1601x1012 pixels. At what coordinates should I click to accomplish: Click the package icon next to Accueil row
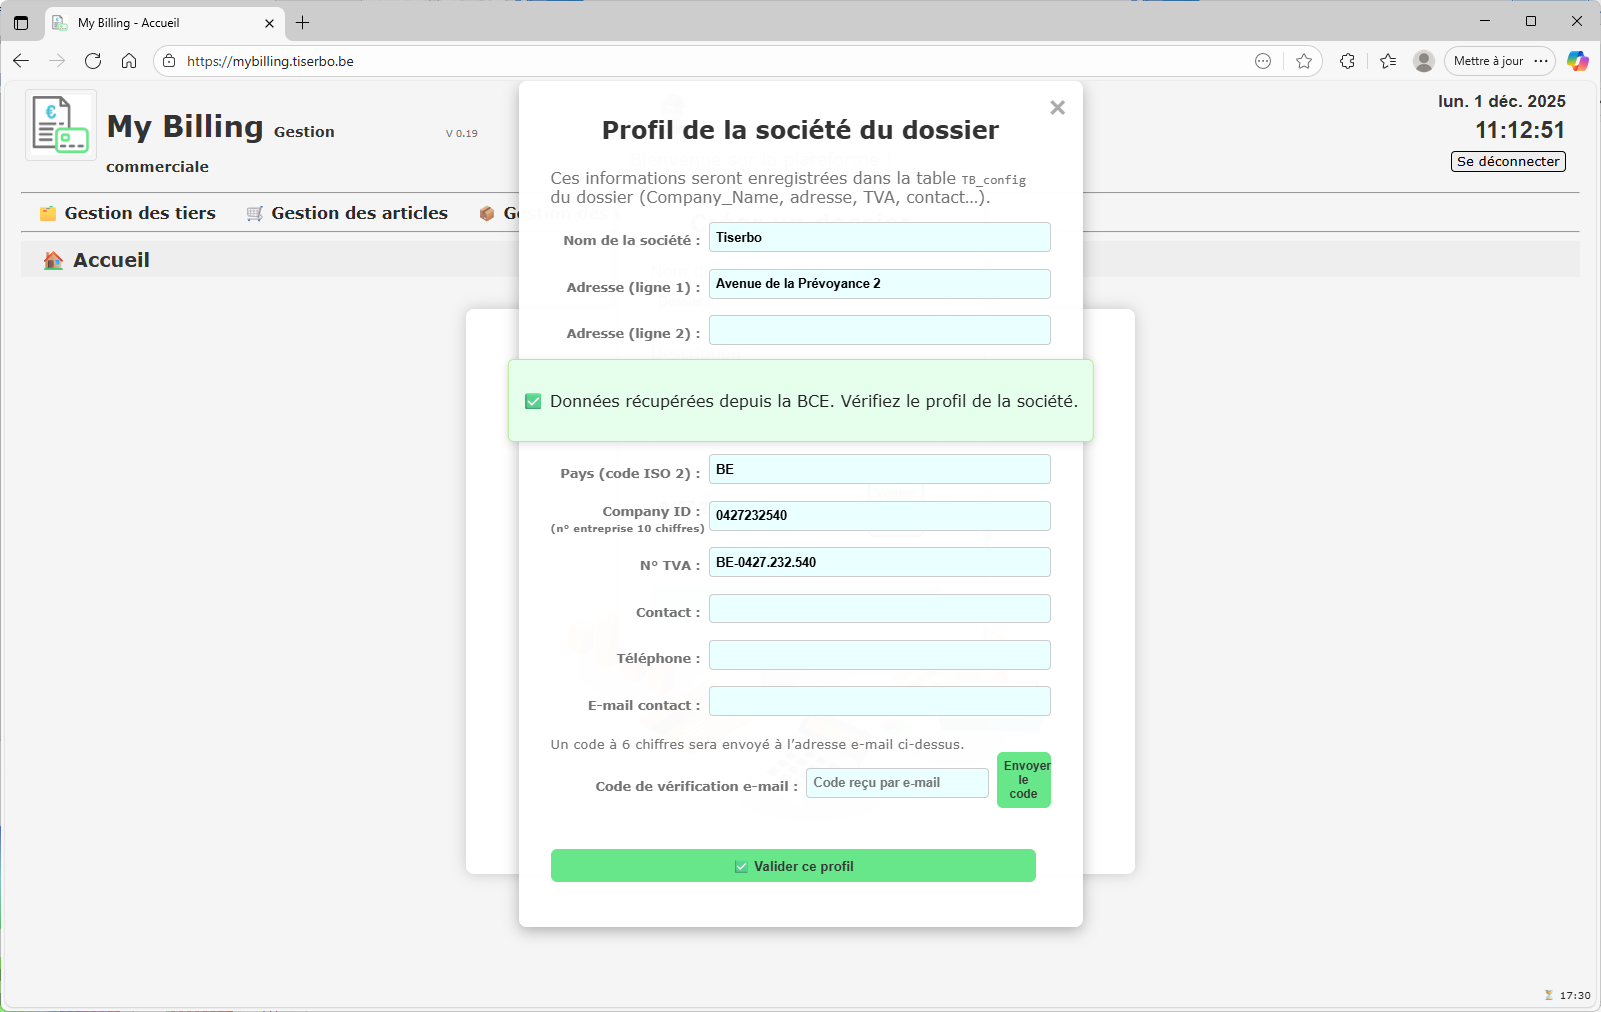[487, 212]
